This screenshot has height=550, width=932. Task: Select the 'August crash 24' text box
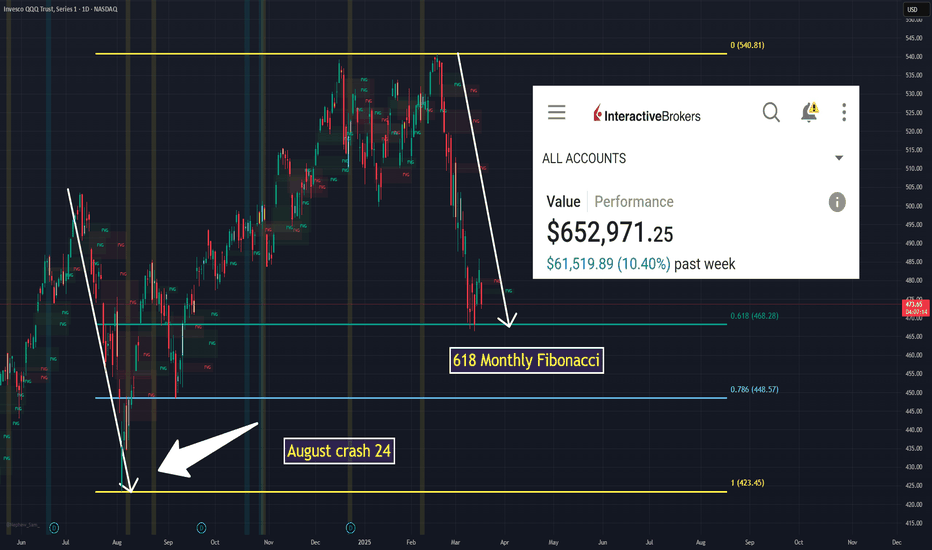(339, 451)
